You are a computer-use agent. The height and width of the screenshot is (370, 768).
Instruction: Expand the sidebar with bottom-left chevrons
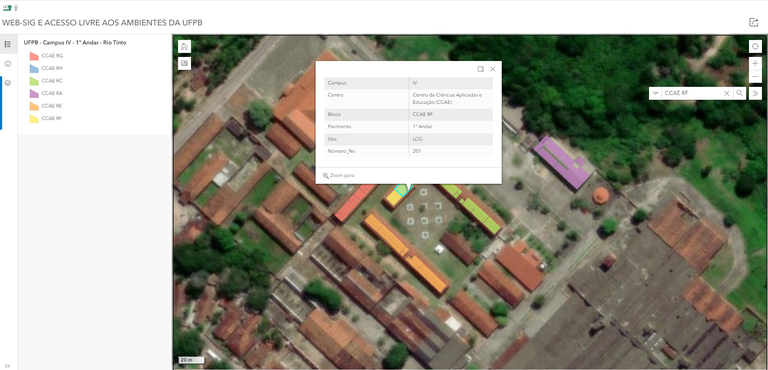point(7,365)
